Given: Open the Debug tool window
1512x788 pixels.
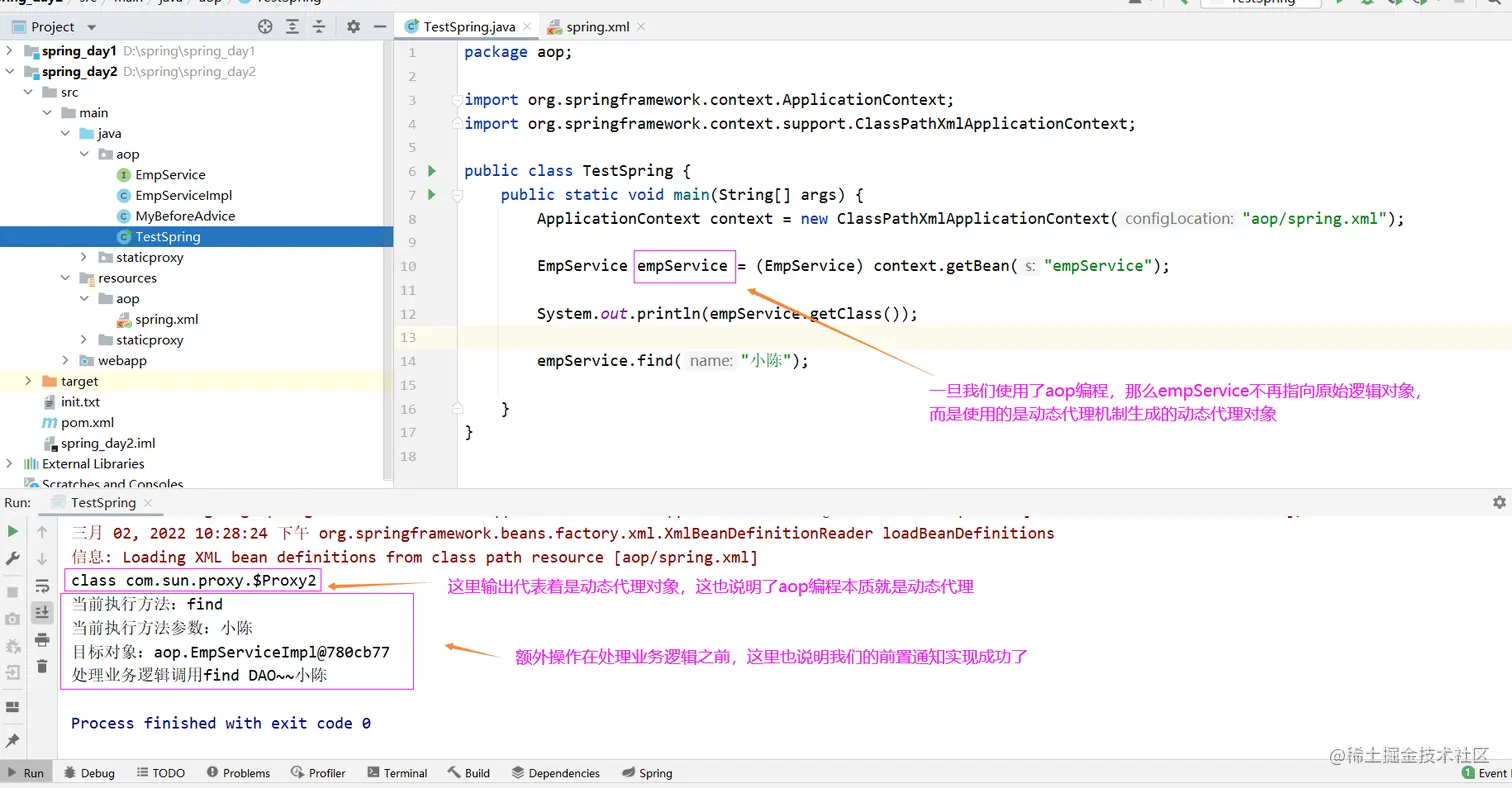Looking at the screenshot, I should click(x=88, y=773).
